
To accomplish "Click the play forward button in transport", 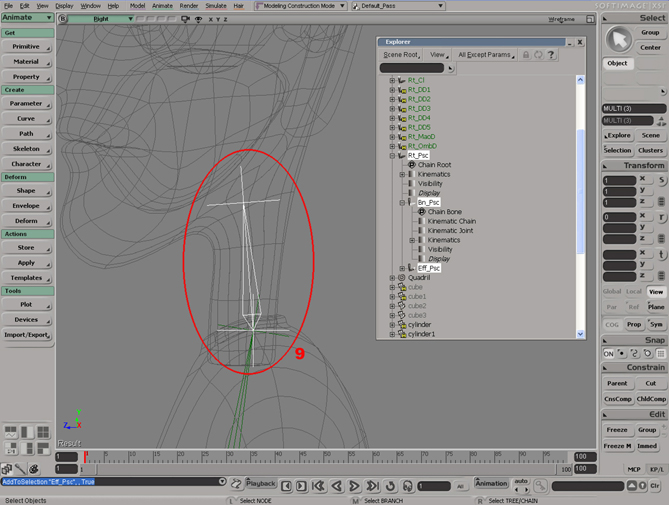I will 353,486.
